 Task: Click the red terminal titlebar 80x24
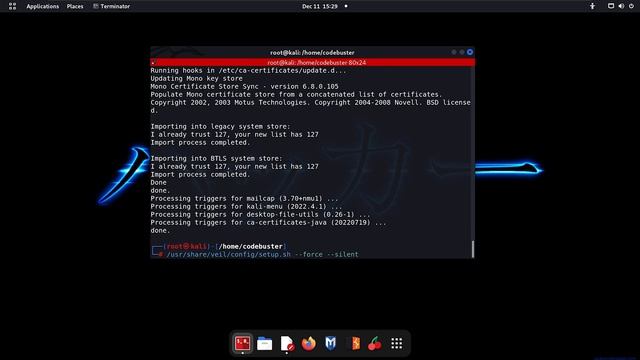313,62
